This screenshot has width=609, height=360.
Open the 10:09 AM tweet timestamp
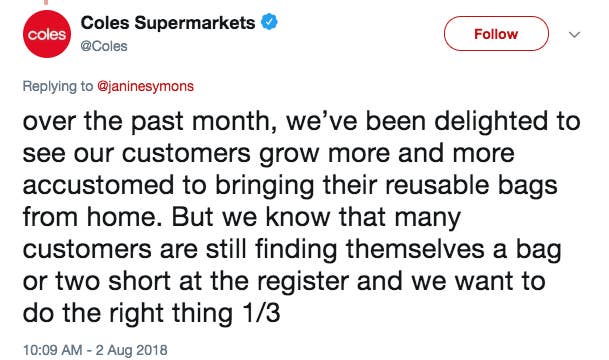pyautogui.click(x=52, y=350)
